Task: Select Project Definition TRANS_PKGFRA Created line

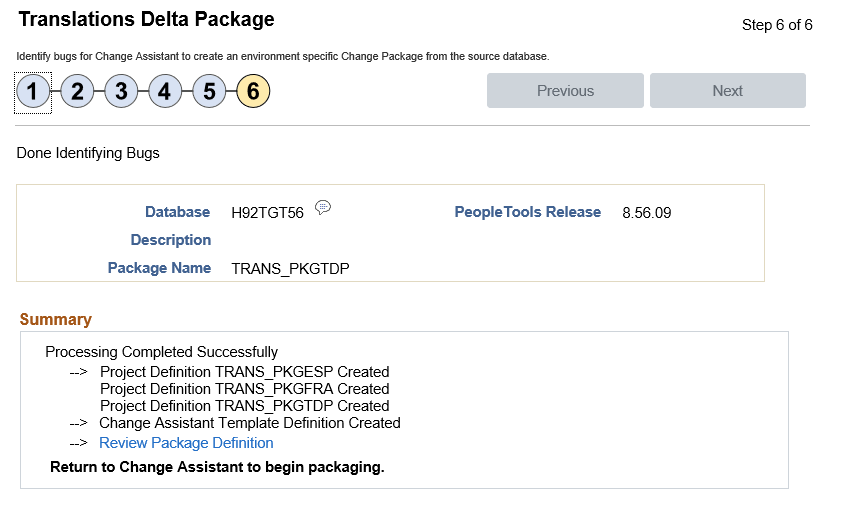Action: tap(245, 389)
